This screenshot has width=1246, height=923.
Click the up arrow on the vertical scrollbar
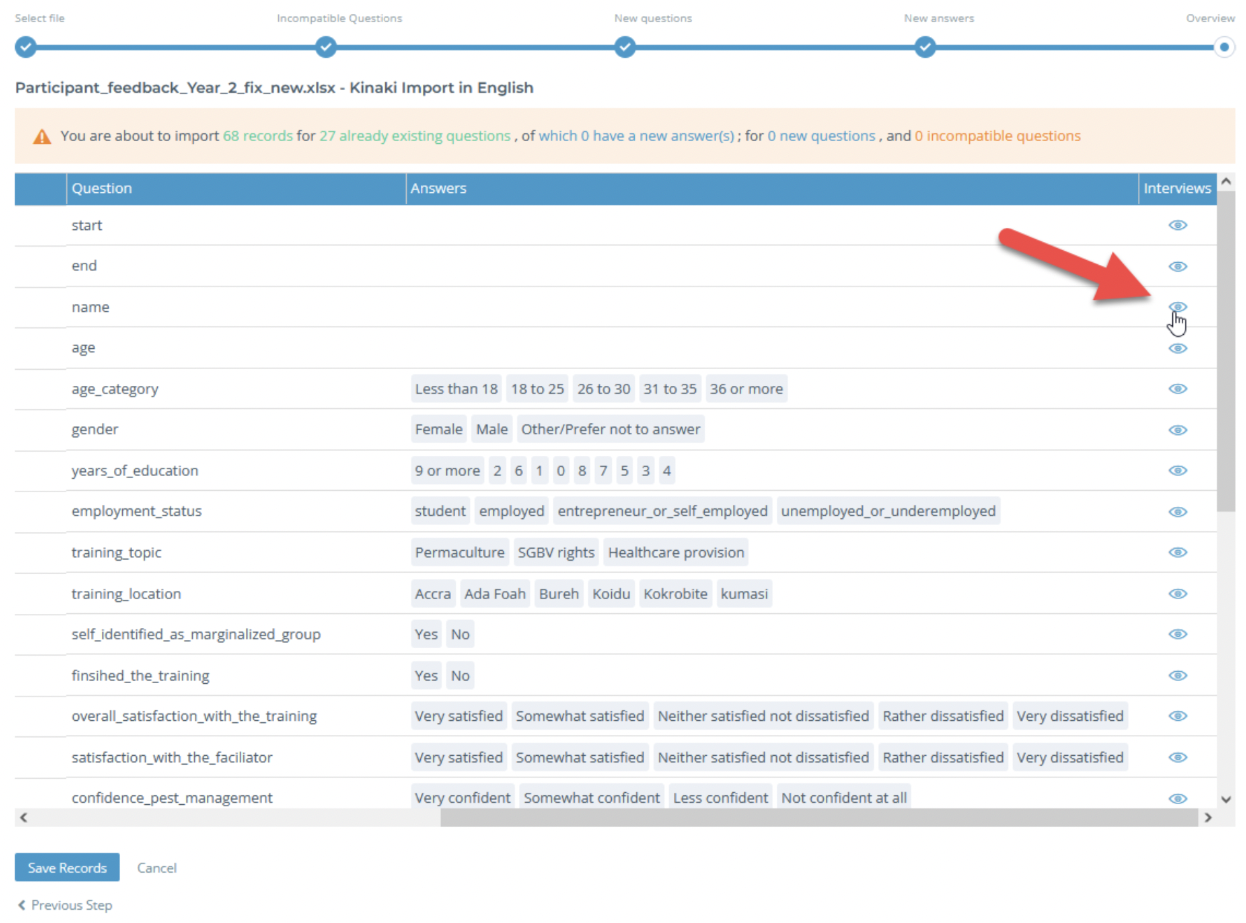click(1227, 182)
